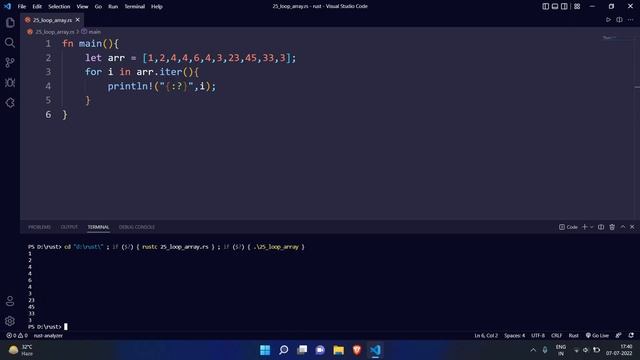Switch to the Problems tab
The height and width of the screenshot is (360, 640).
[39, 227]
